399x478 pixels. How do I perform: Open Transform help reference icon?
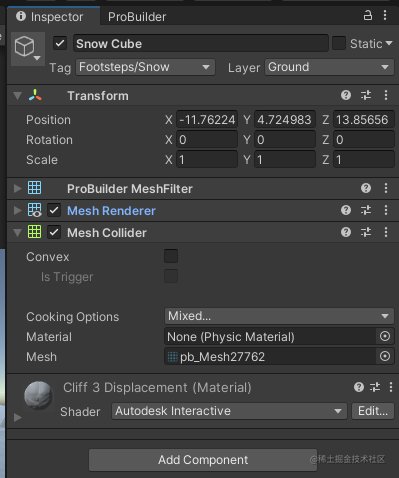coord(346,95)
